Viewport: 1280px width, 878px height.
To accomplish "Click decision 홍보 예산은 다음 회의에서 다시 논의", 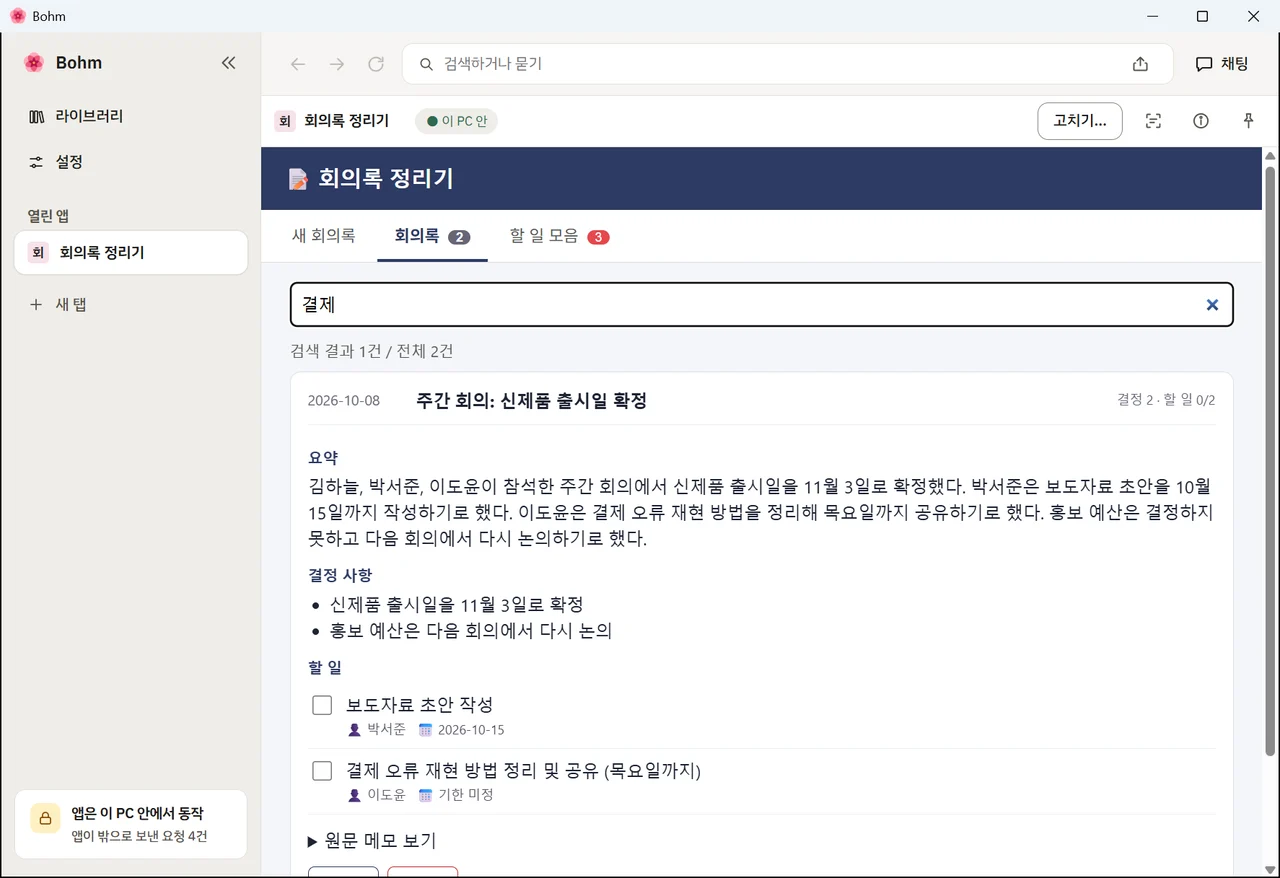I will [x=470, y=631].
